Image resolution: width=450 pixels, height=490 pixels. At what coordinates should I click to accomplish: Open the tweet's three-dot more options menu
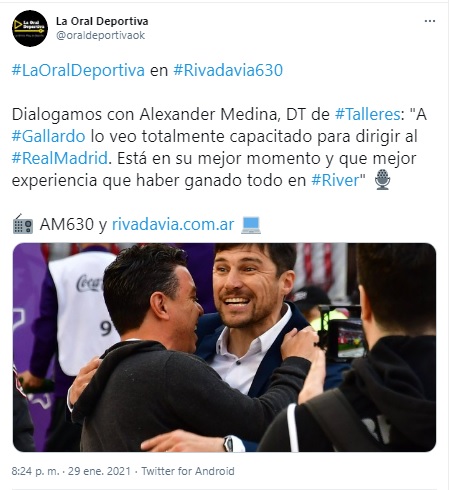click(430, 21)
